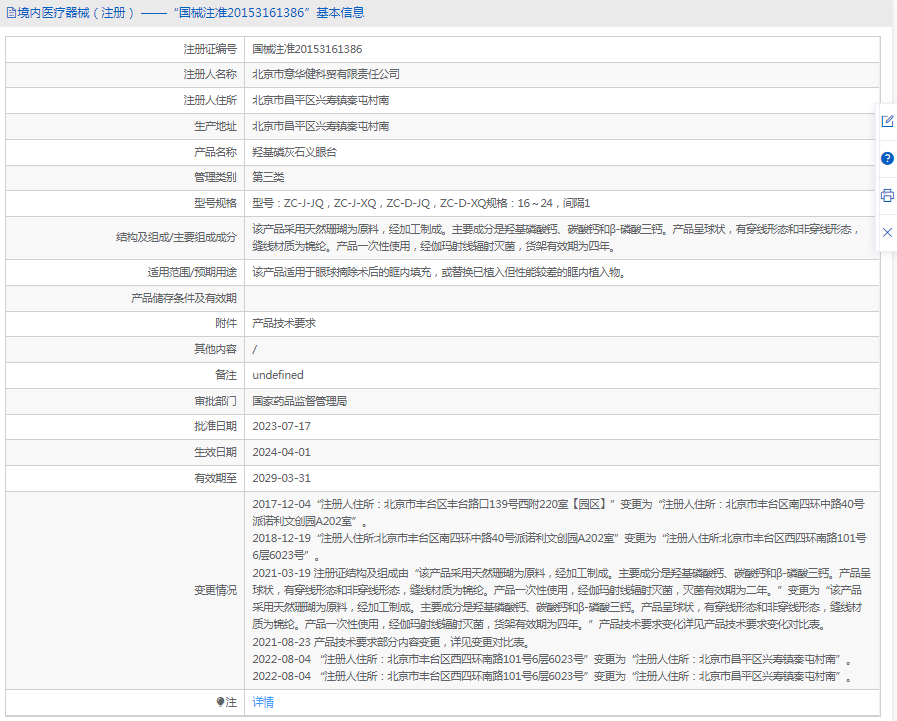Select registration number 国械注准20153161386 in the first row
897x721 pixels.
click(307, 48)
